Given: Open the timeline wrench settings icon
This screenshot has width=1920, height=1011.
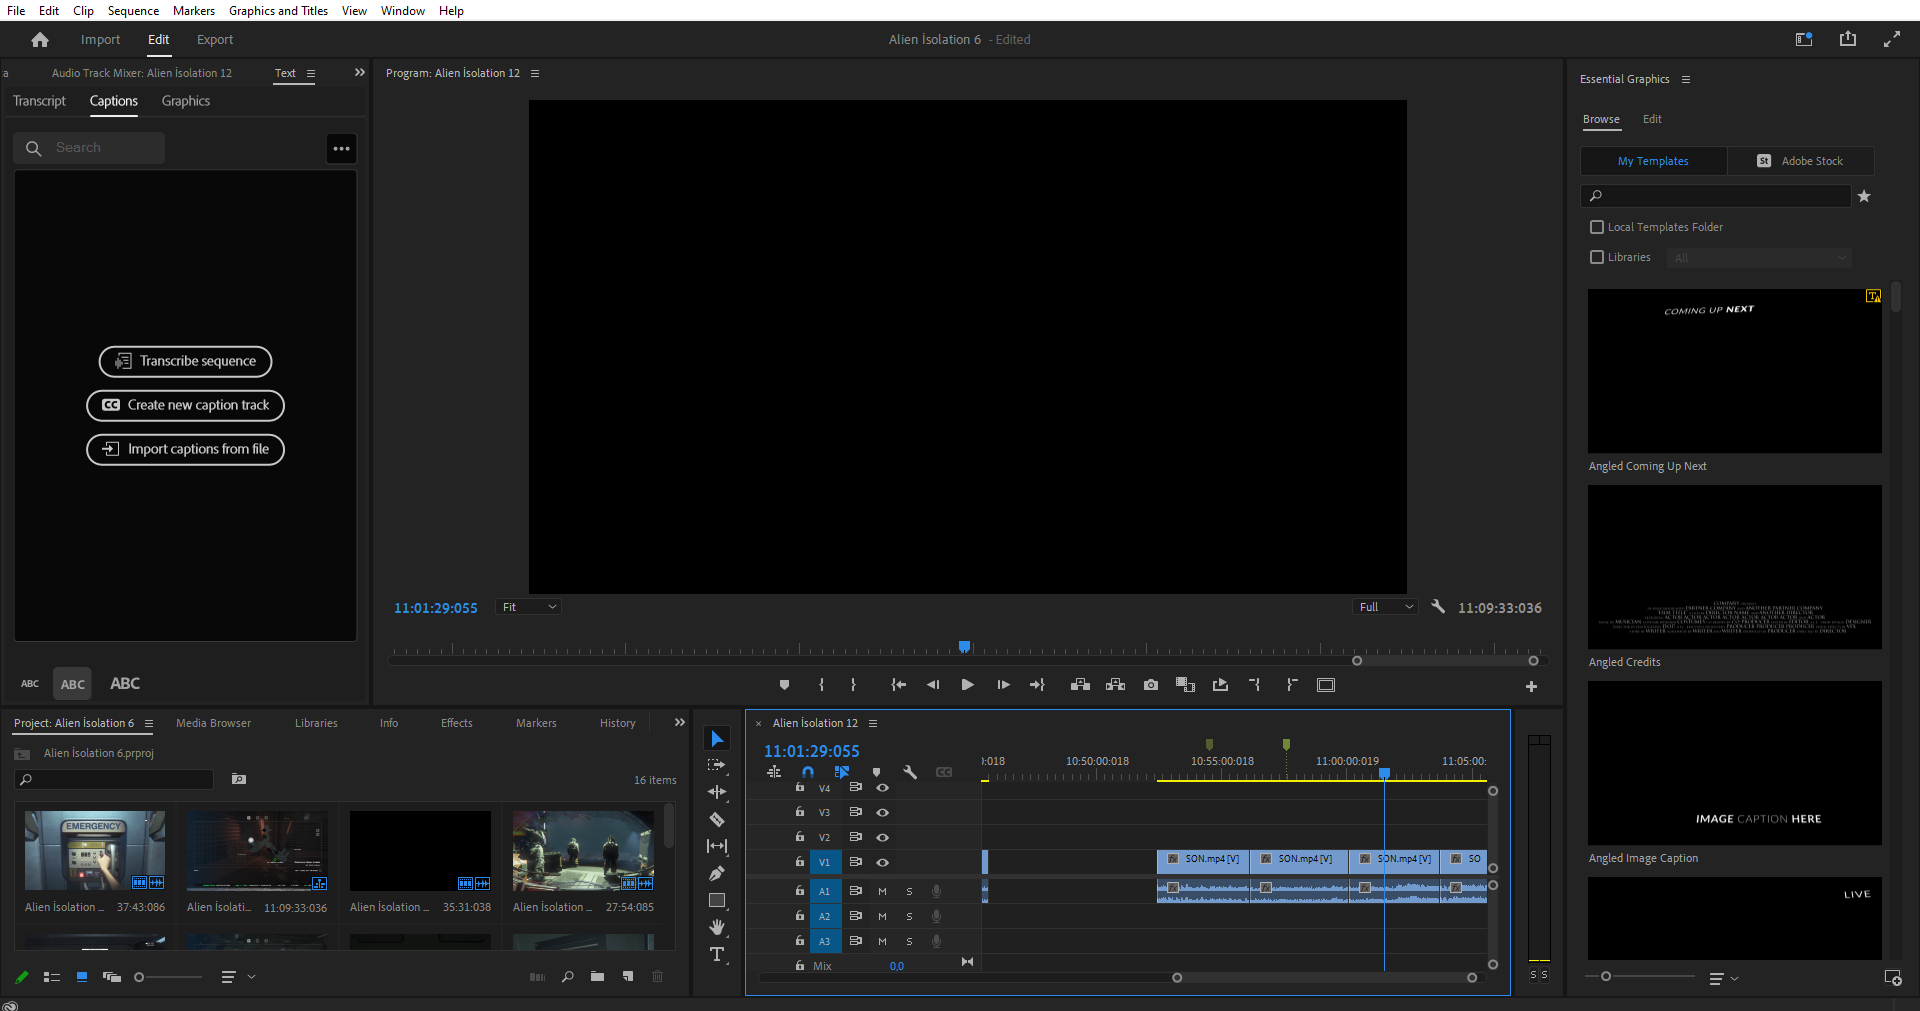Looking at the screenshot, I should click(911, 772).
